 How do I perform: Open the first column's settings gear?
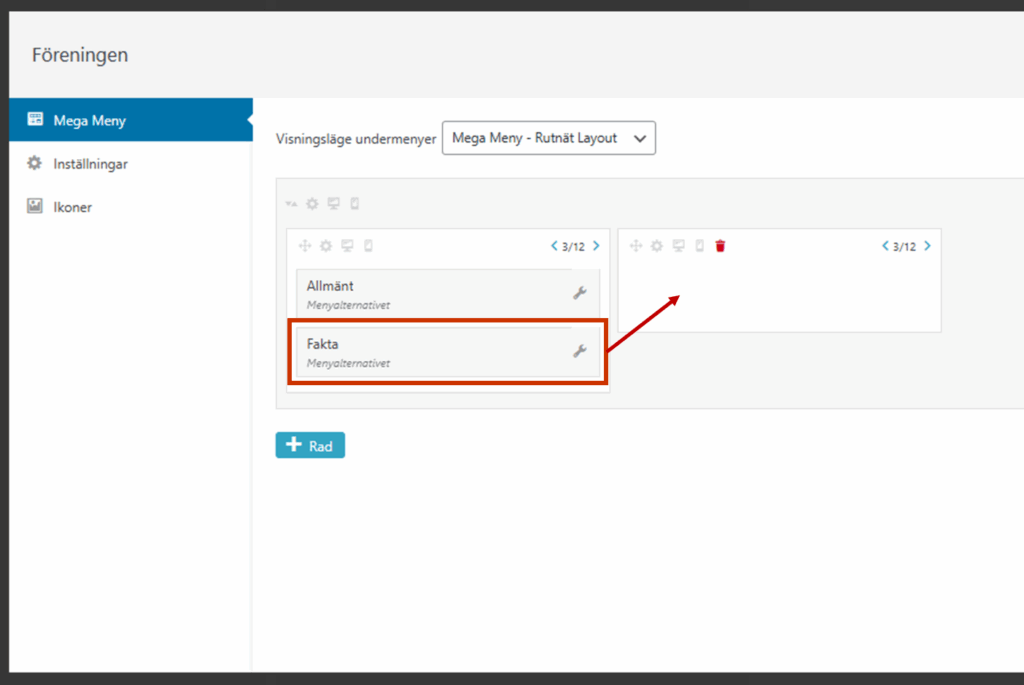point(326,246)
